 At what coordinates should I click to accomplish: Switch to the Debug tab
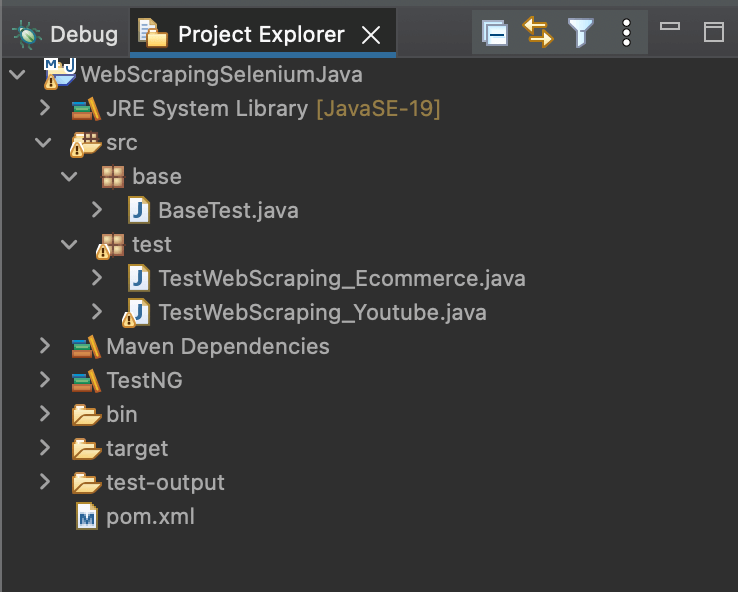[66, 34]
